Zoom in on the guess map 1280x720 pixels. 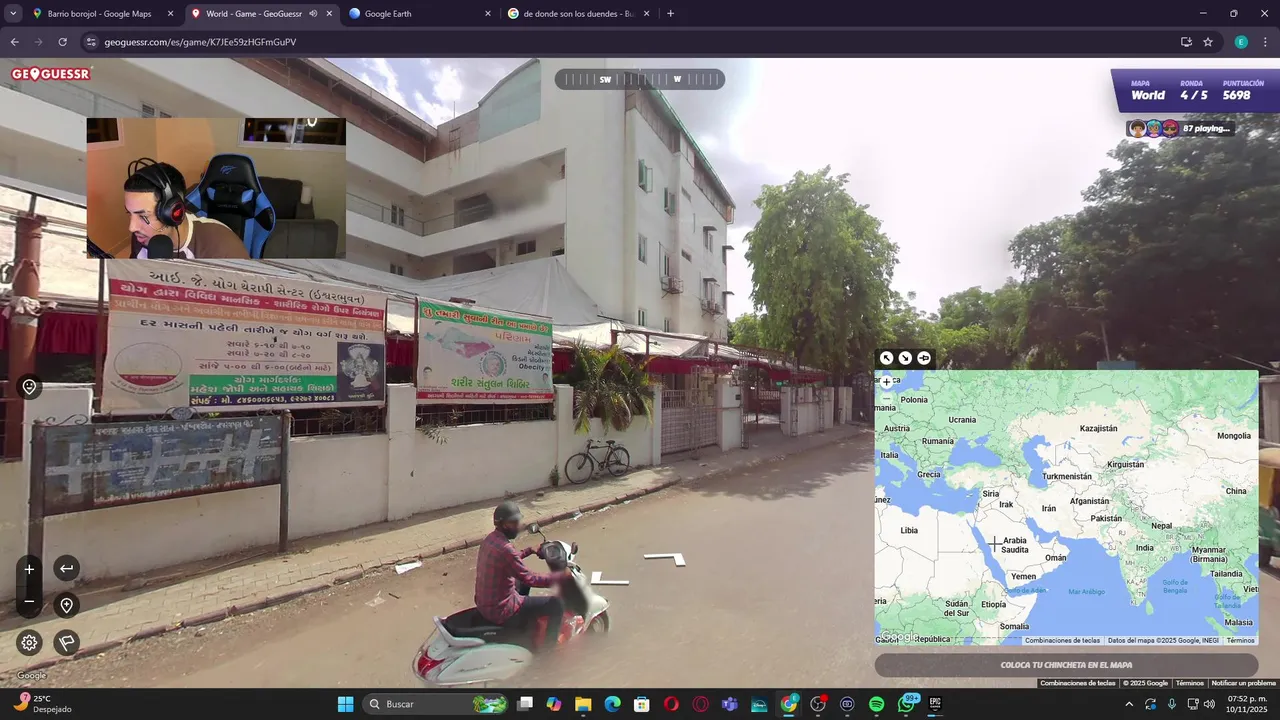(886, 382)
